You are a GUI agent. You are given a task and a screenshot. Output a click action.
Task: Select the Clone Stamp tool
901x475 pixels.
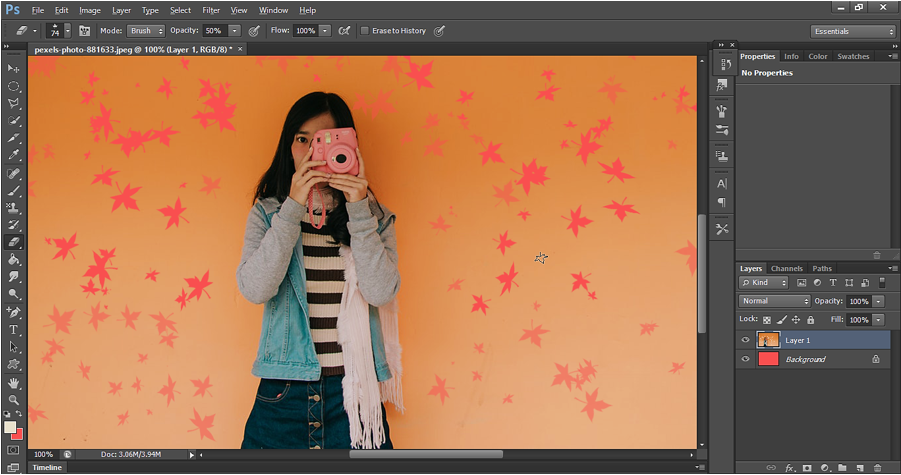pos(13,207)
